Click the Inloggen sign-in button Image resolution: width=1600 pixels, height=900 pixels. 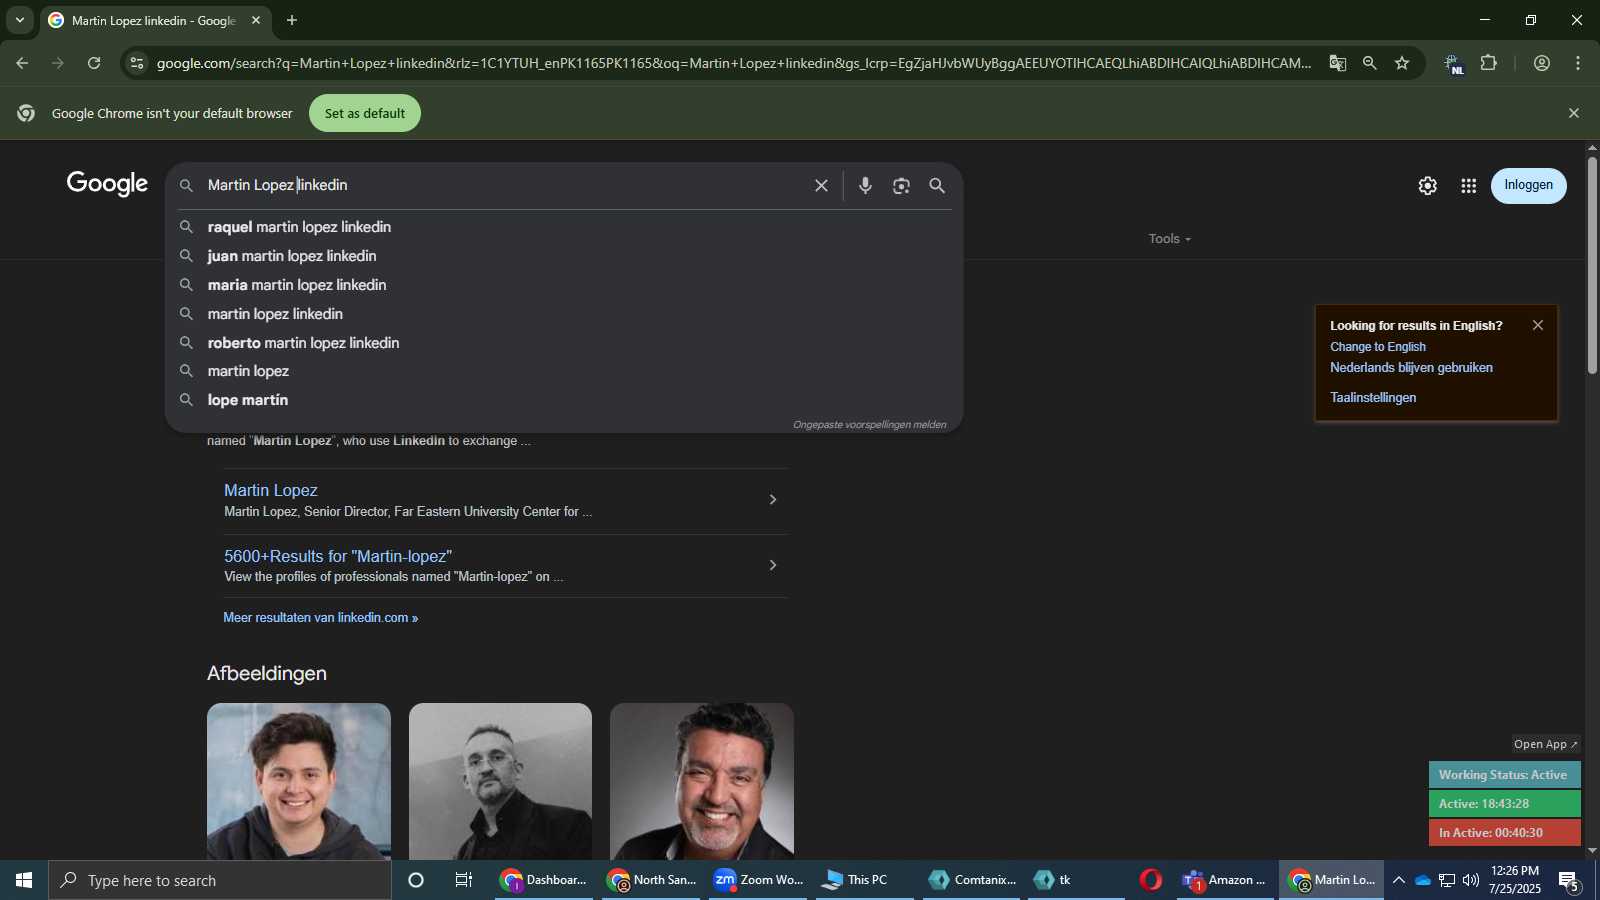pyautogui.click(x=1528, y=186)
